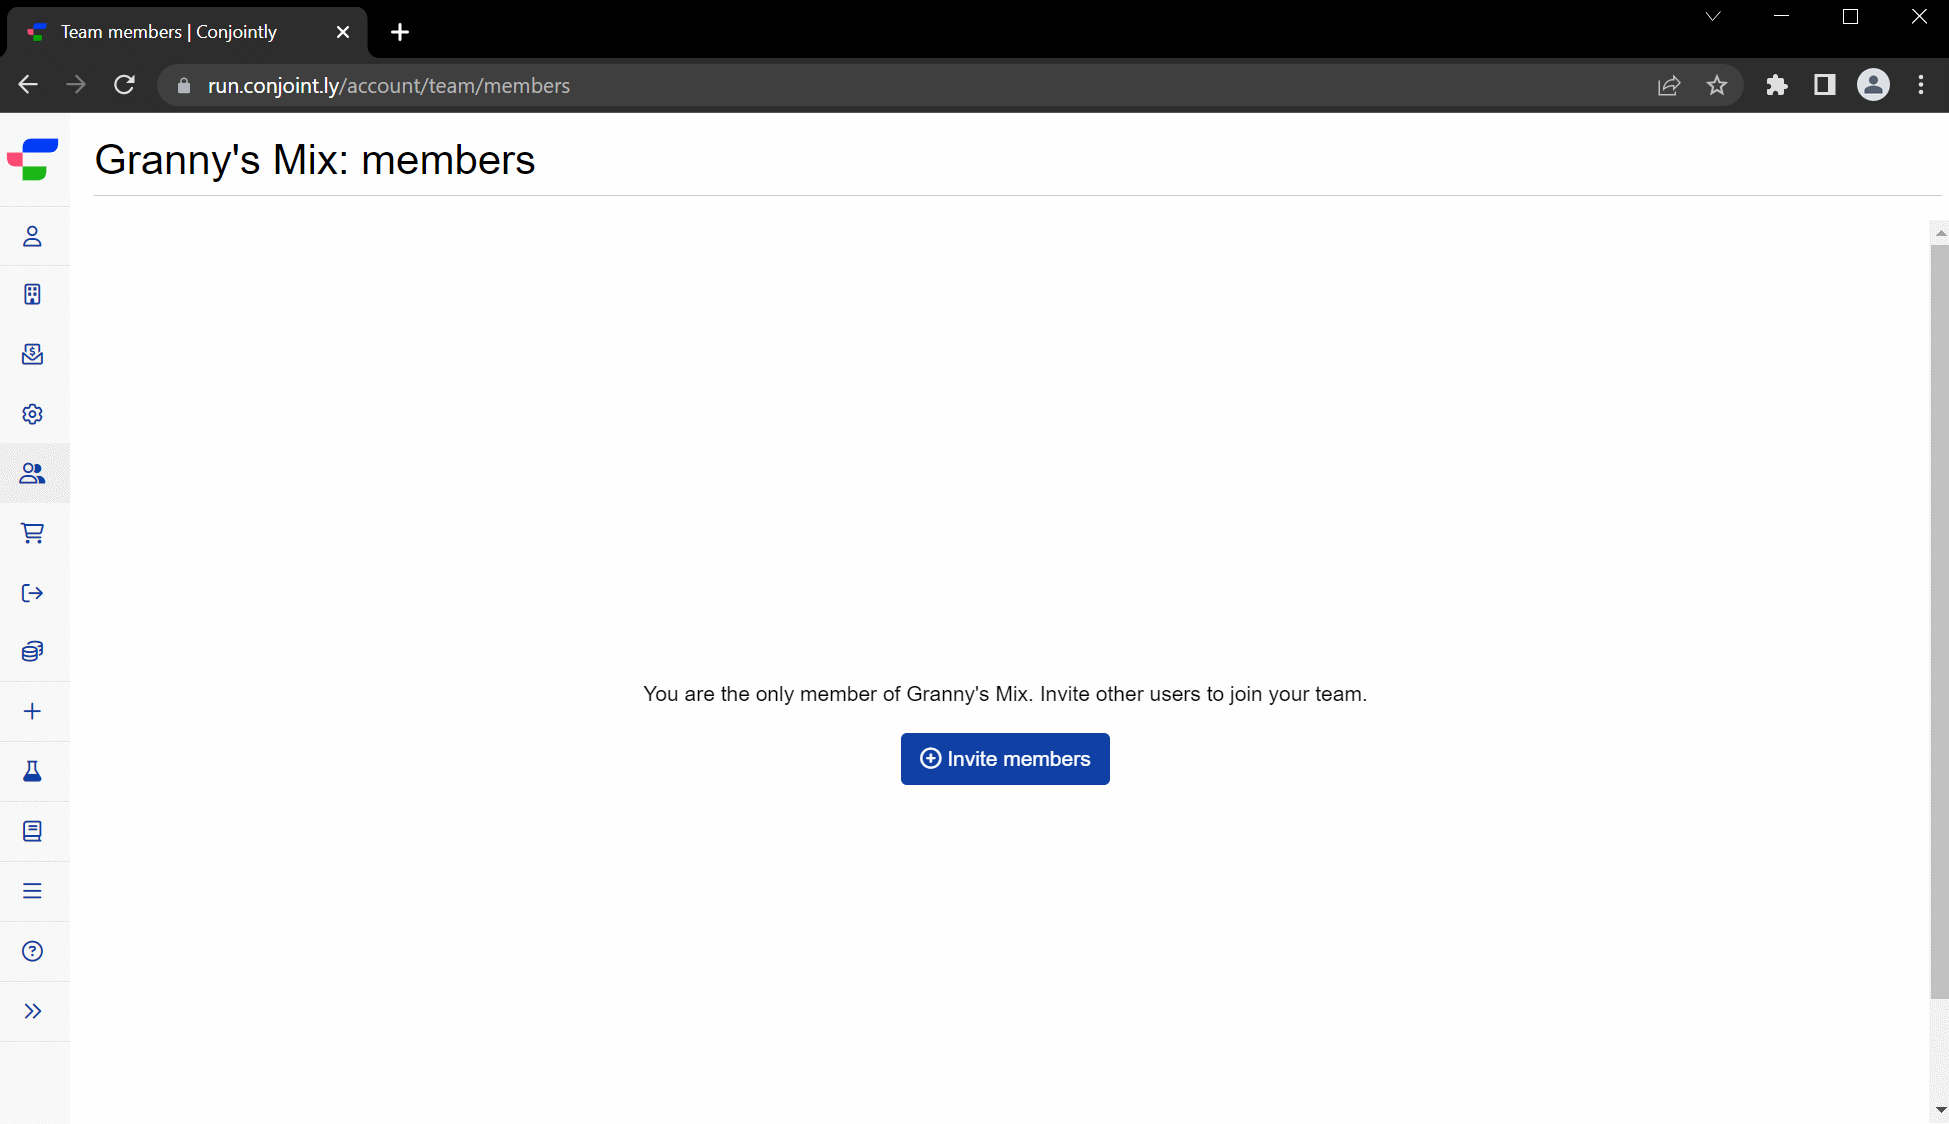Select the Team members | Conjointly tab

point(188,32)
